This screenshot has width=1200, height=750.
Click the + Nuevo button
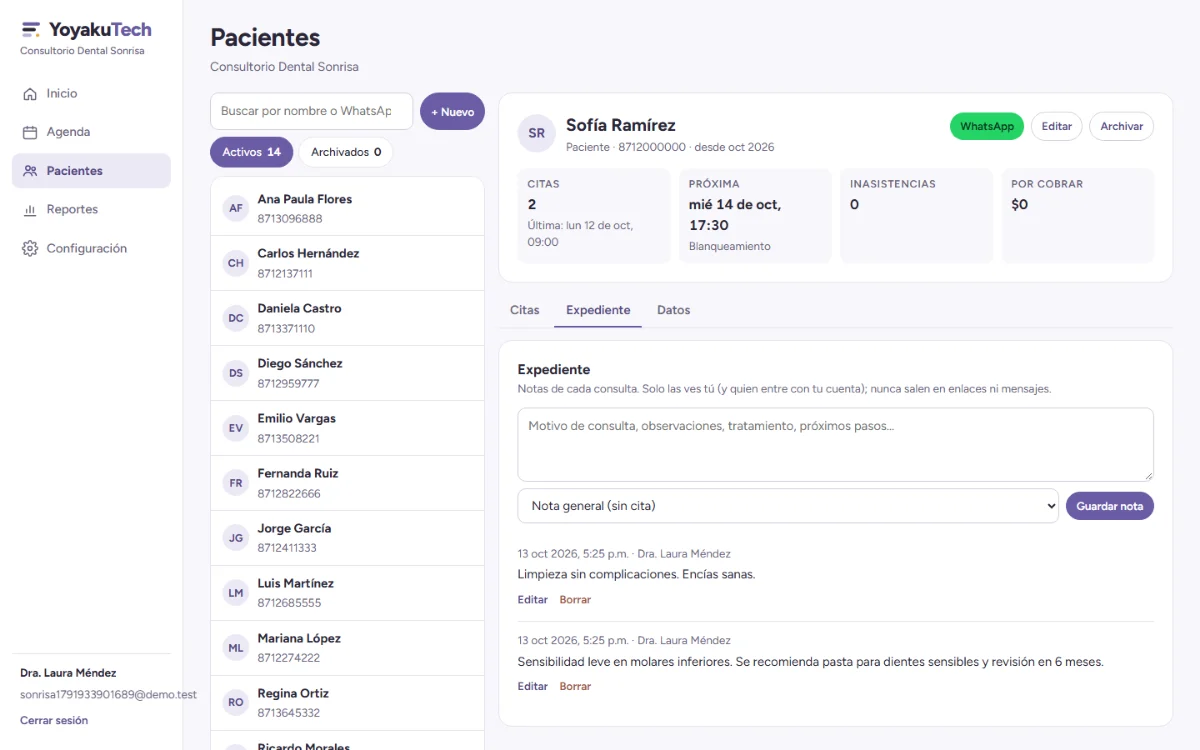(452, 112)
